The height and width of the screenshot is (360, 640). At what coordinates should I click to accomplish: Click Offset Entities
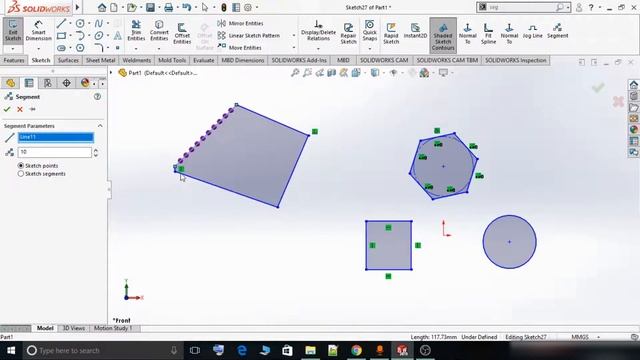[182, 33]
